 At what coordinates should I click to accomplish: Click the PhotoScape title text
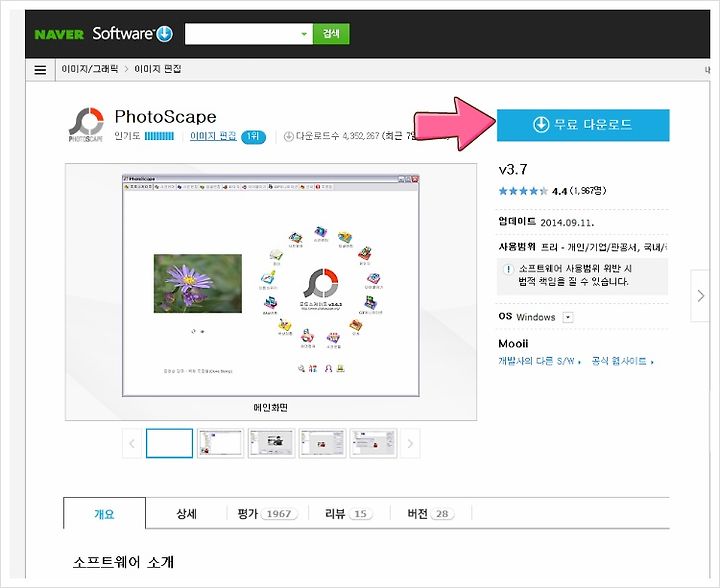(x=165, y=117)
